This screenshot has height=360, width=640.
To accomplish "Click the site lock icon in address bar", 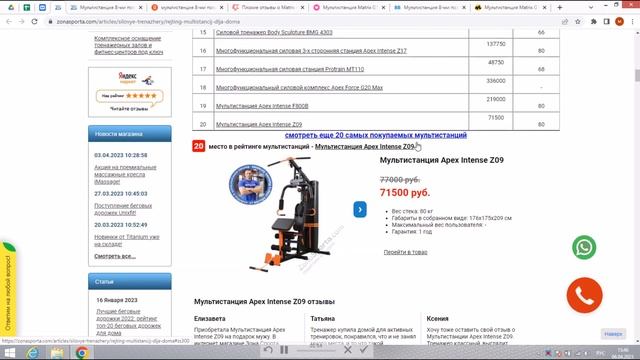I will click(50, 22).
